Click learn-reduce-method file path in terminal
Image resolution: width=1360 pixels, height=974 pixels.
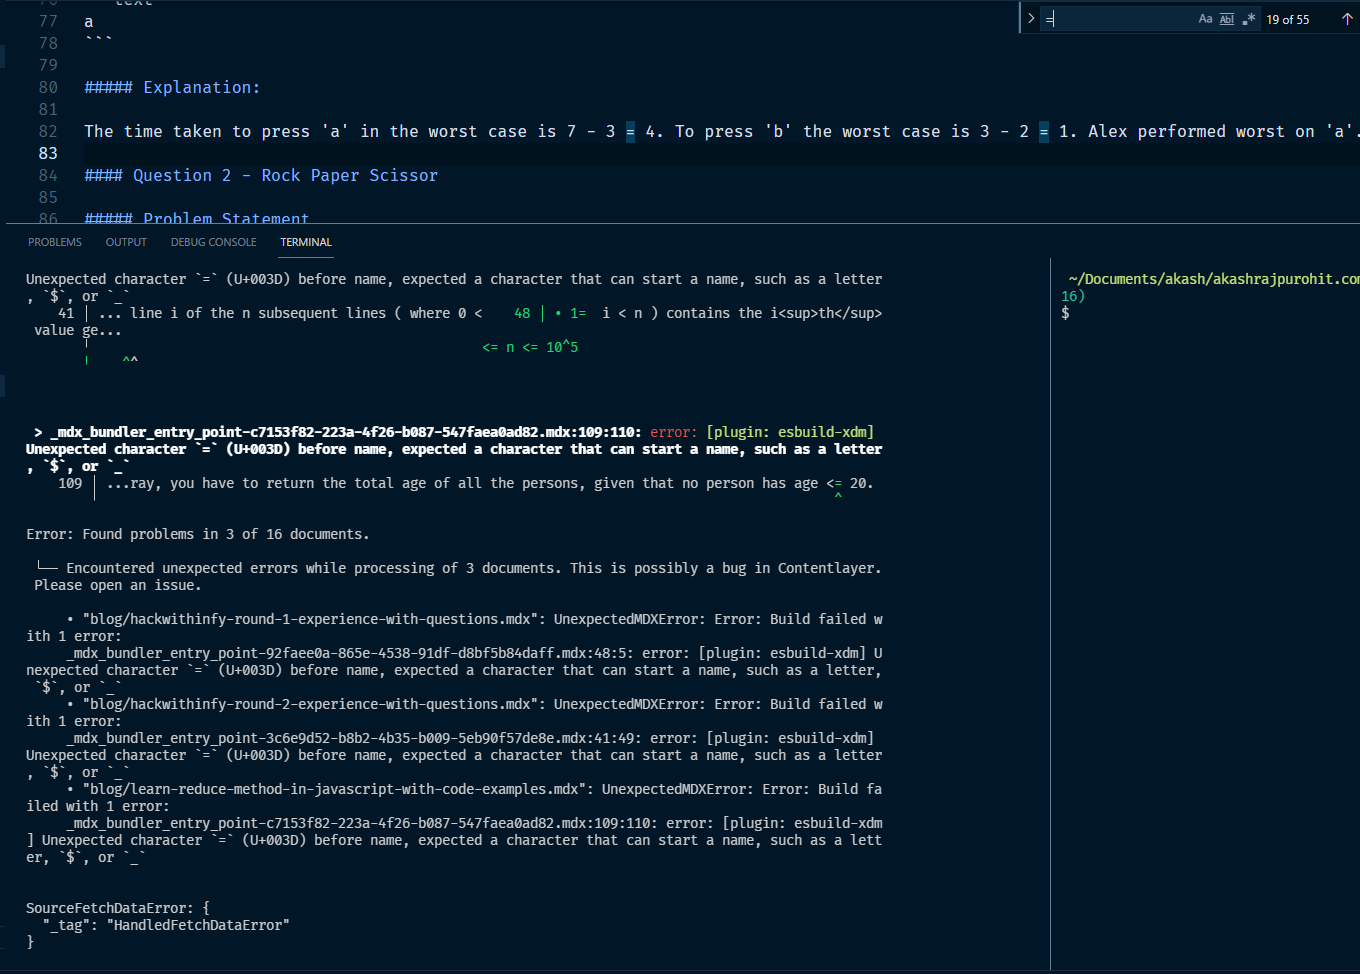pos(334,789)
